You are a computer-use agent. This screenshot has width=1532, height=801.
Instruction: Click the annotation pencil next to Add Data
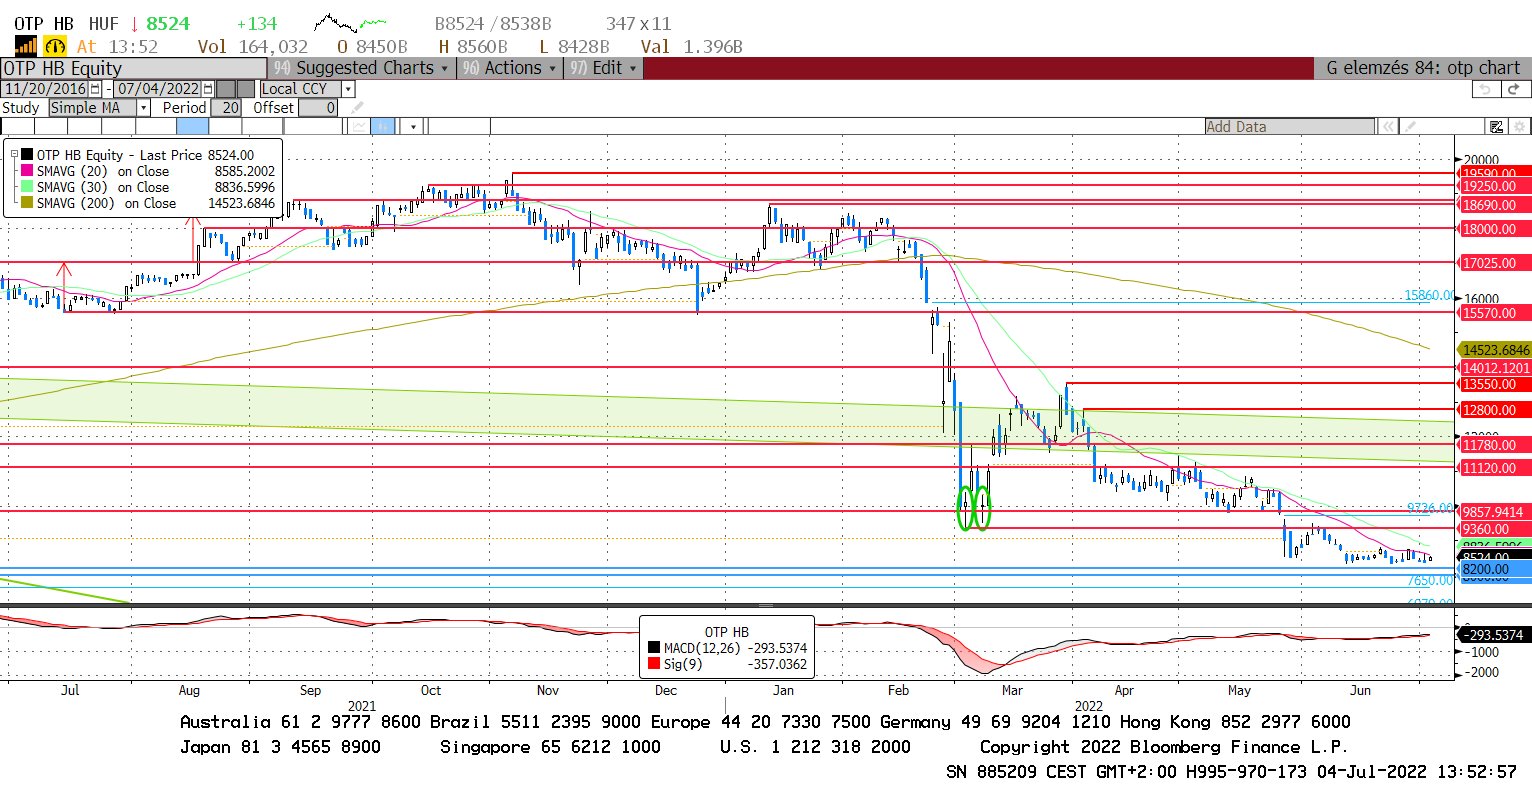point(1410,127)
